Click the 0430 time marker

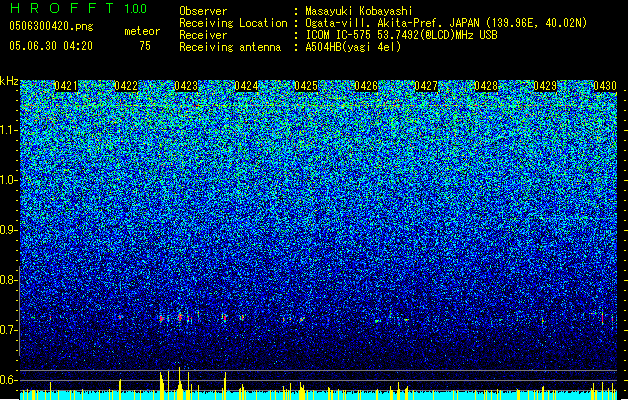coord(605,86)
